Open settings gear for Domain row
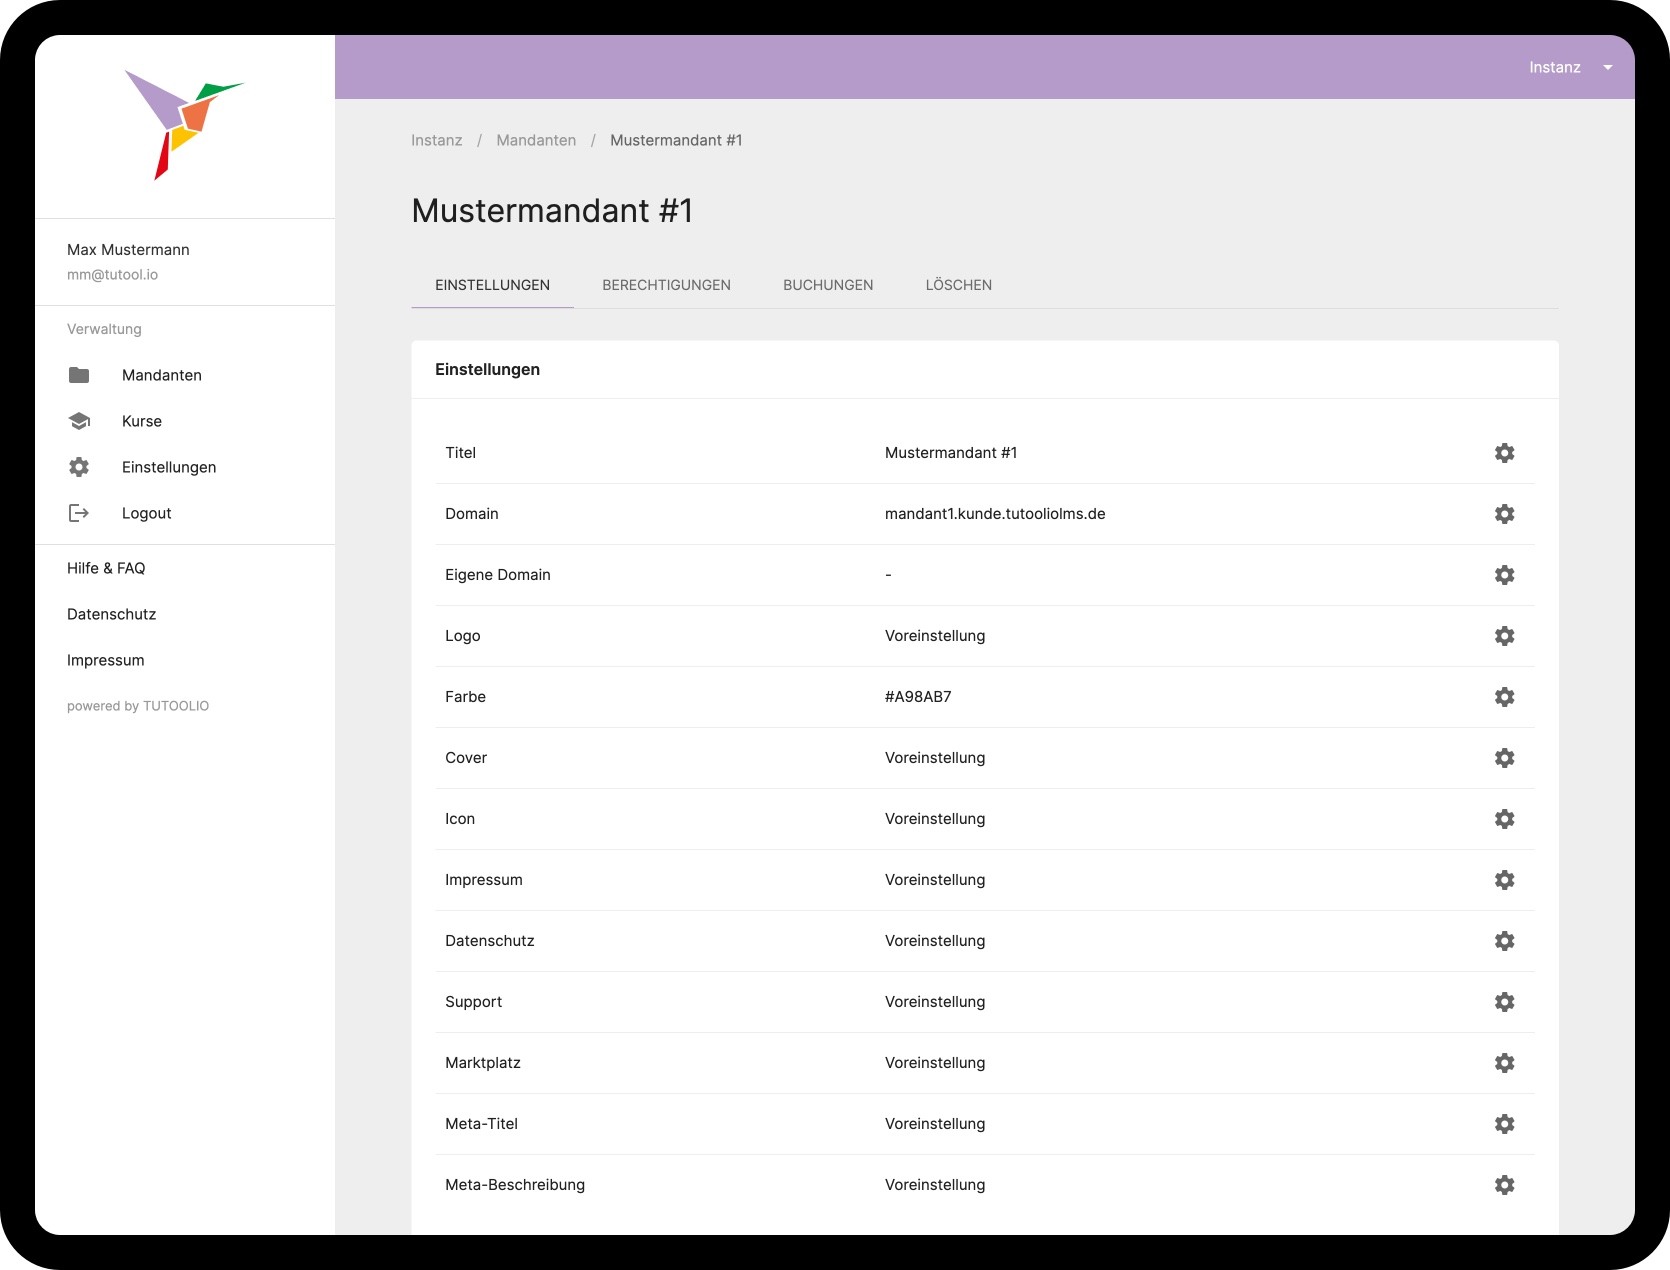Viewport: 1670px width, 1270px height. tap(1504, 514)
